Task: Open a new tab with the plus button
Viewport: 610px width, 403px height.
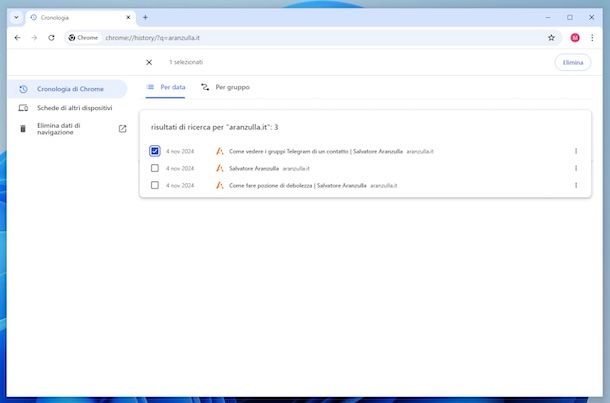Action: click(x=145, y=18)
